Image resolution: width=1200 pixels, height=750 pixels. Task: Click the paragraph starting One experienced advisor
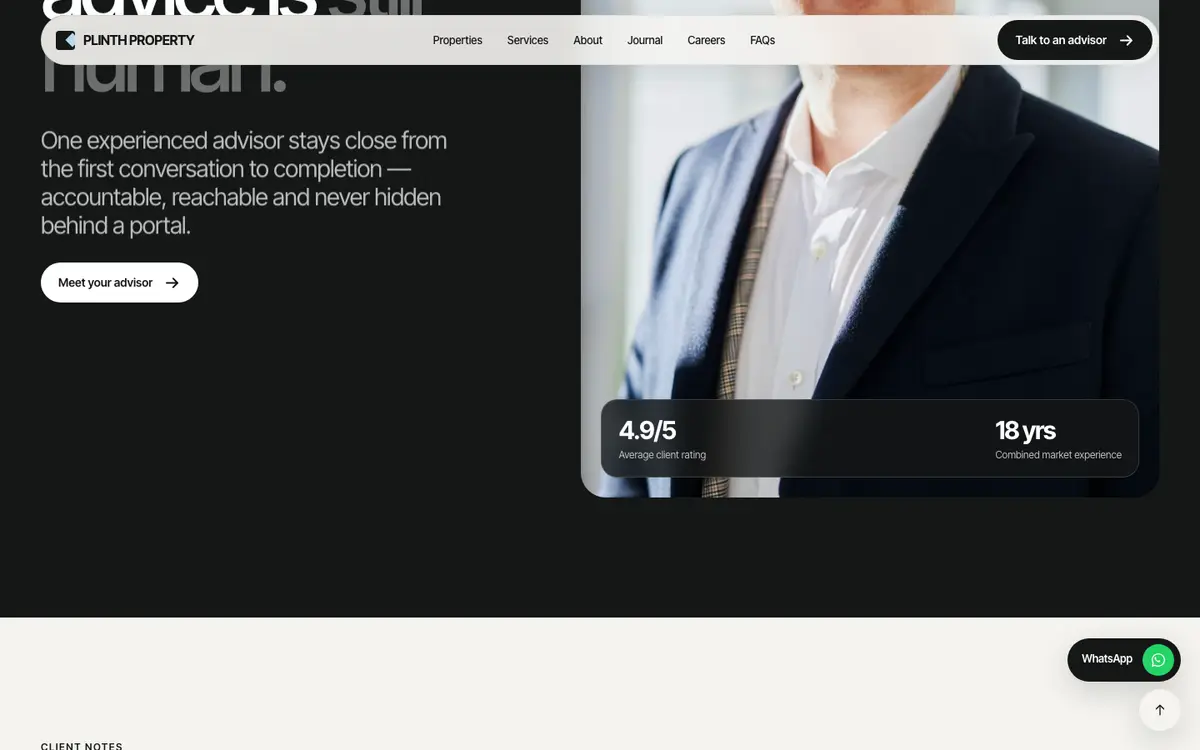click(244, 183)
